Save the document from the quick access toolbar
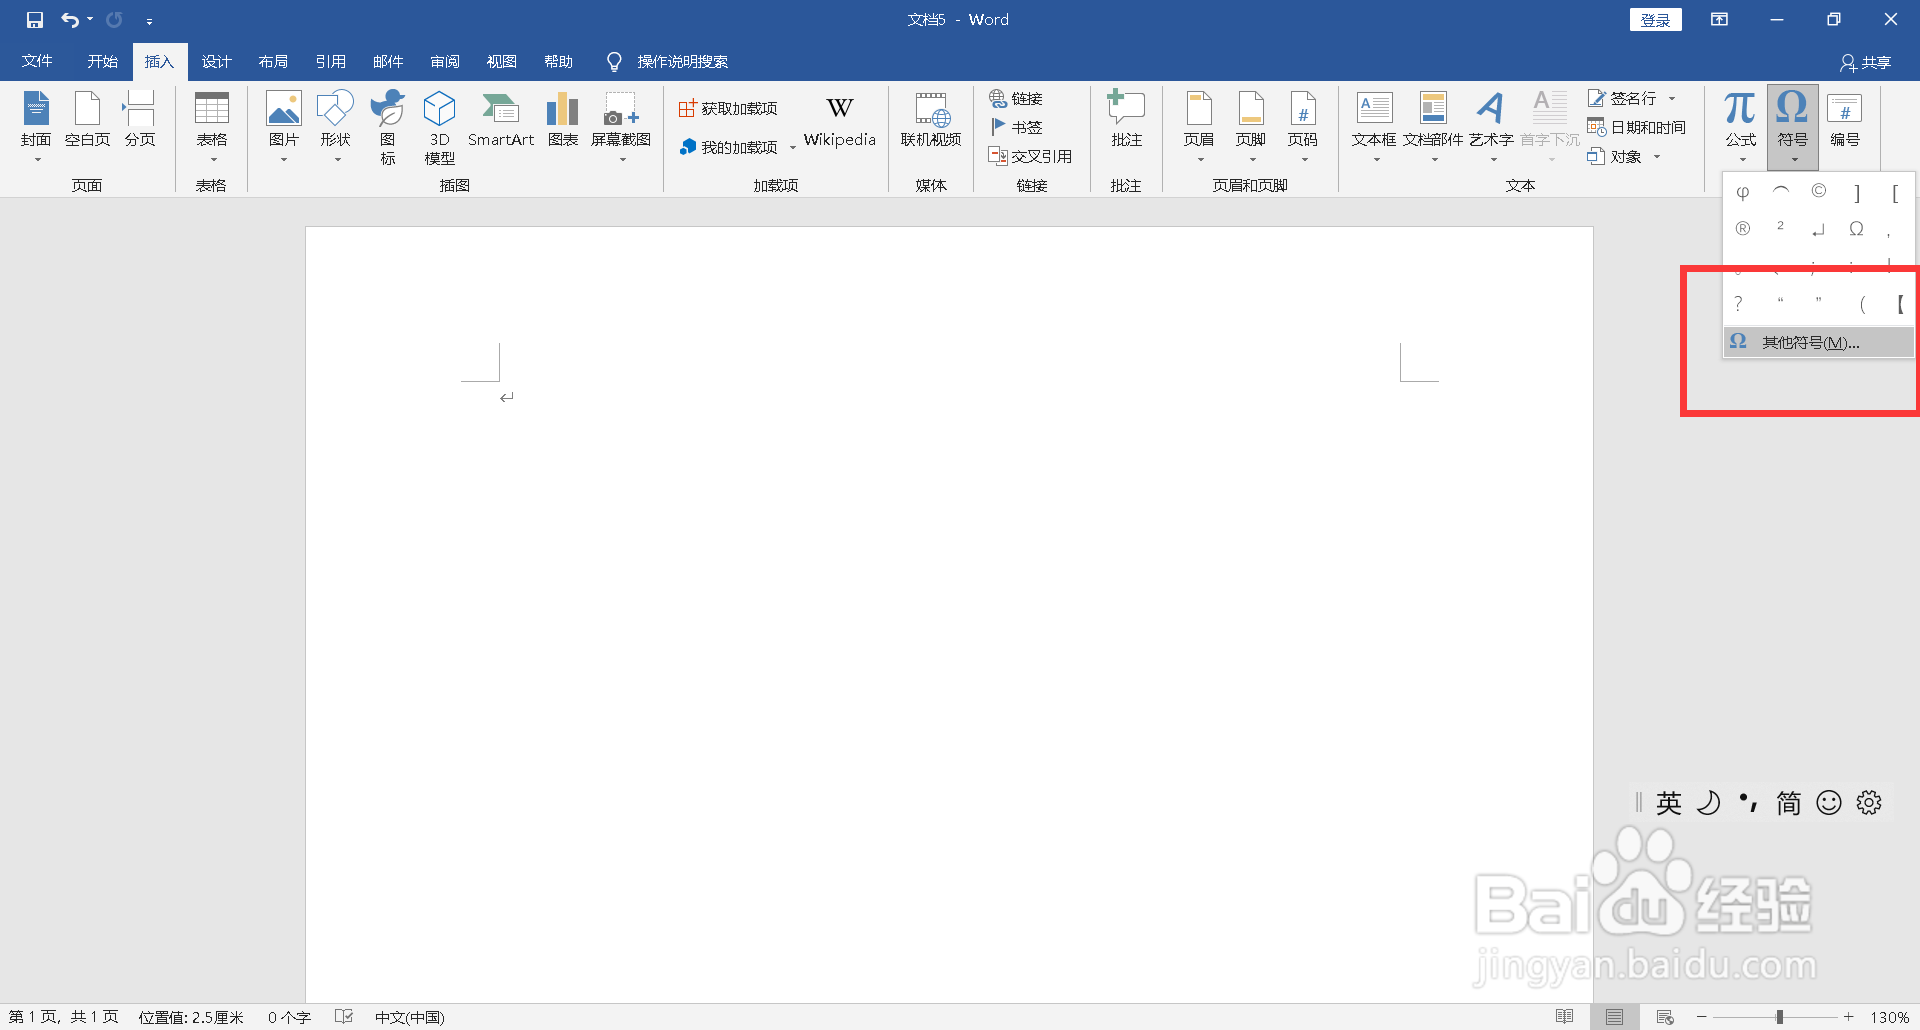The width and height of the screenshot is (1920, 1030). (x=35, y=20)
